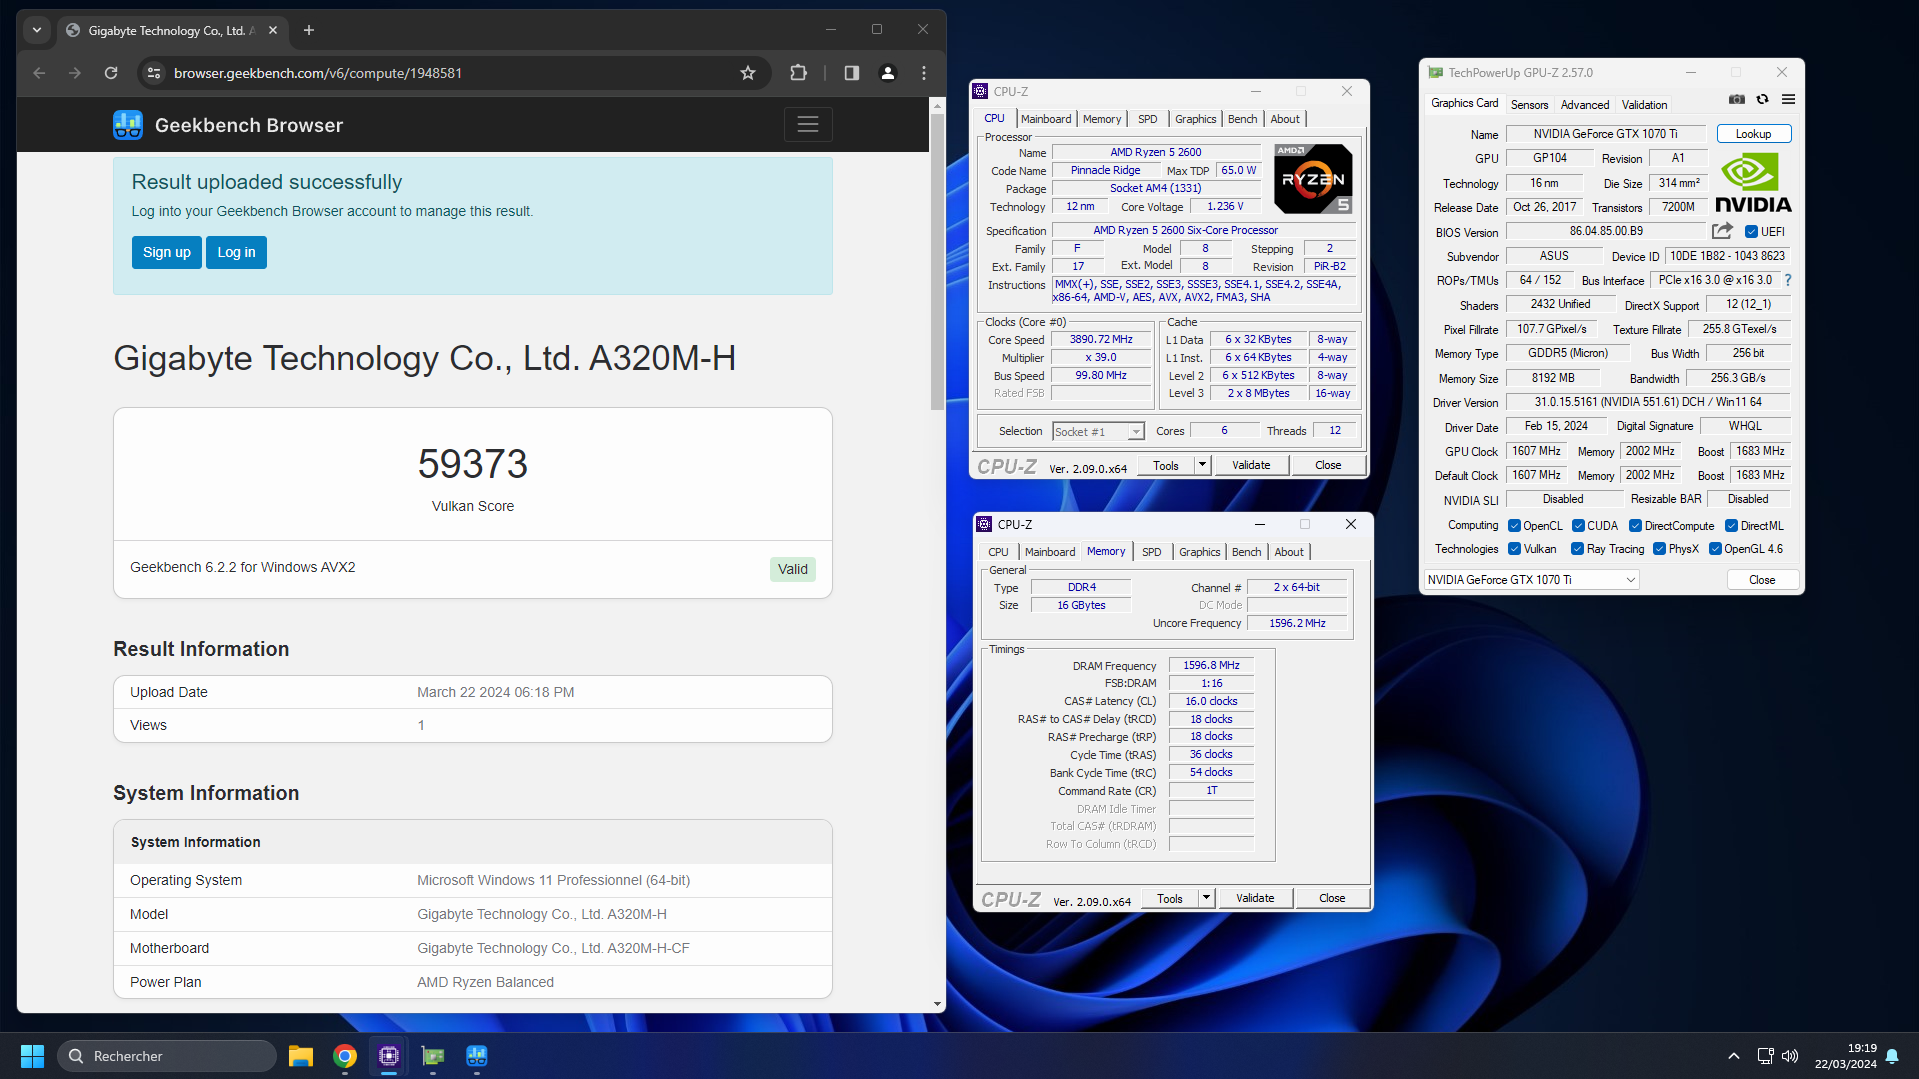Viewport: 1919px width, 1079px height.
Task: Open new Chrome tab with plus icon
Action: [x=309, y=30]
